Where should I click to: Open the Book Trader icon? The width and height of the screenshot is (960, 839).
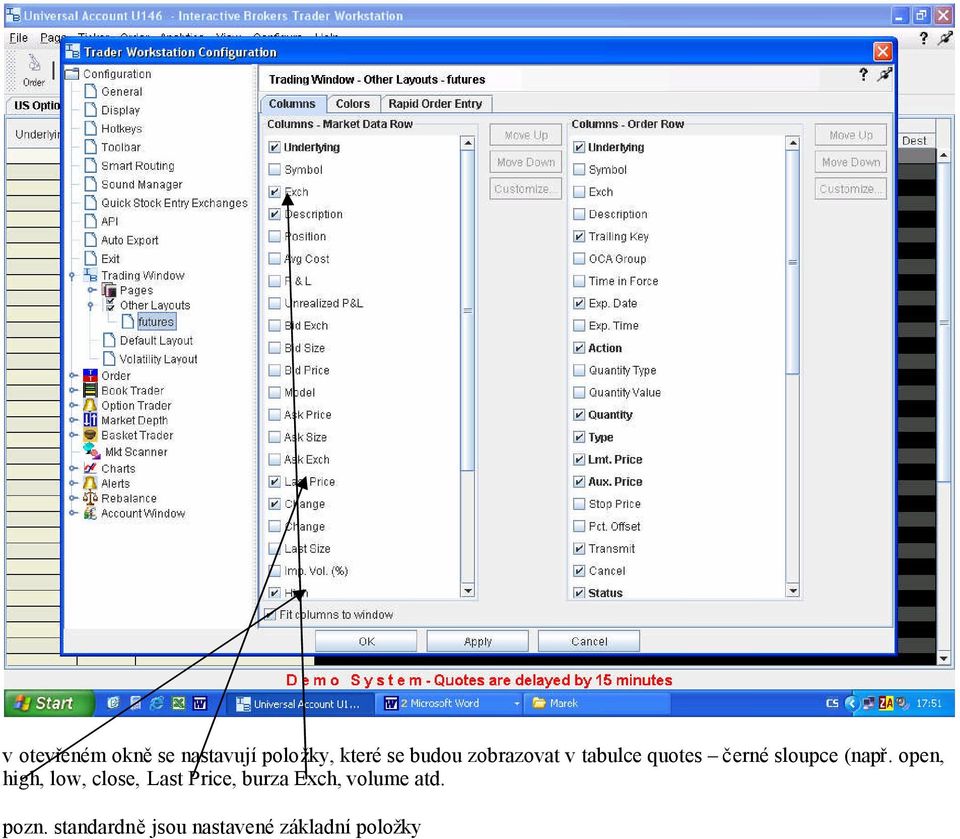pos(90,390)
